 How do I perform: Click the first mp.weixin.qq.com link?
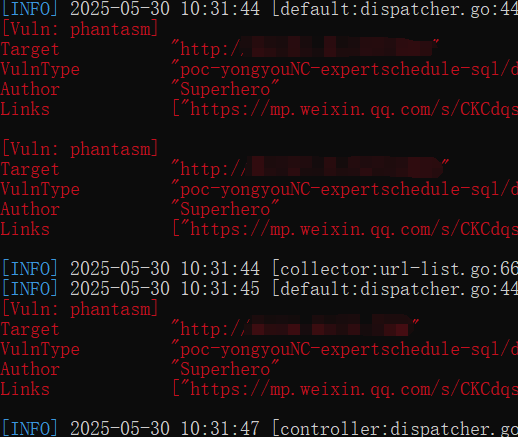[345, 110]
